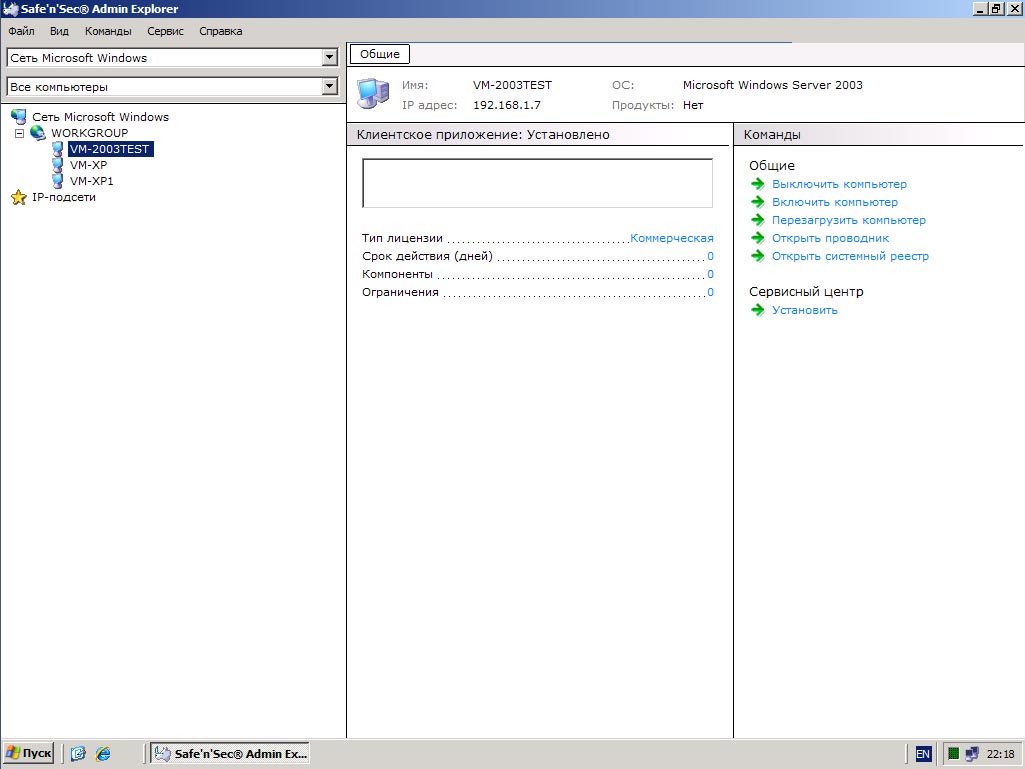
Task: Click green arrow next to Перезагрузить компьютер
Action: 758,220
